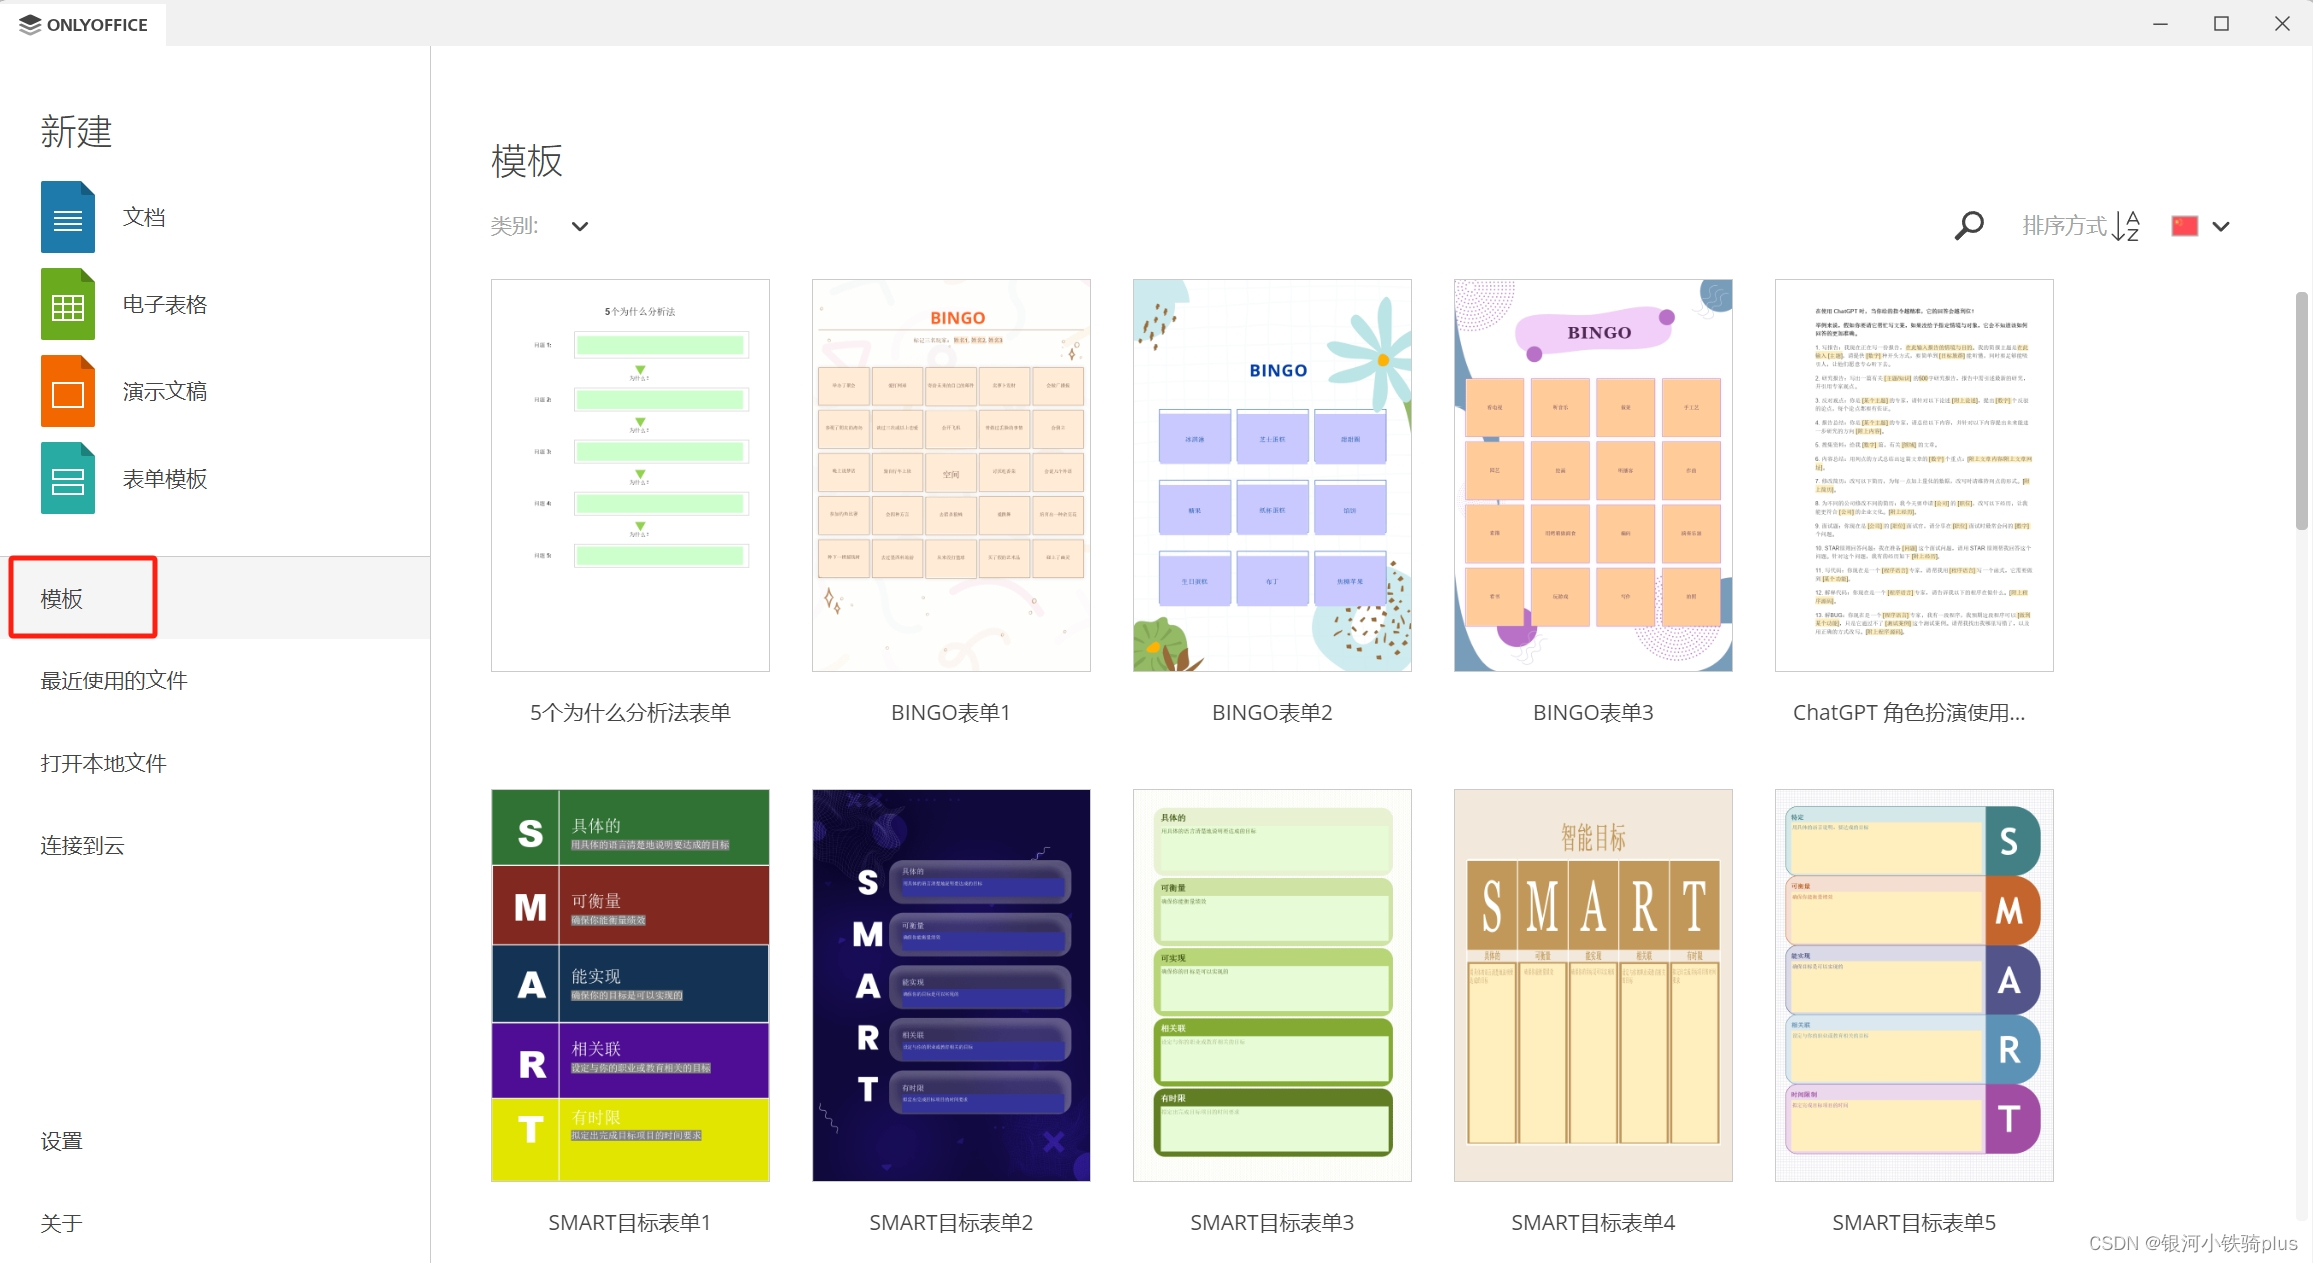The image size is (2313, 1263).
Task: Expand the category dropdown chevron
Action: pyautogui.click(x=579, y=226)
